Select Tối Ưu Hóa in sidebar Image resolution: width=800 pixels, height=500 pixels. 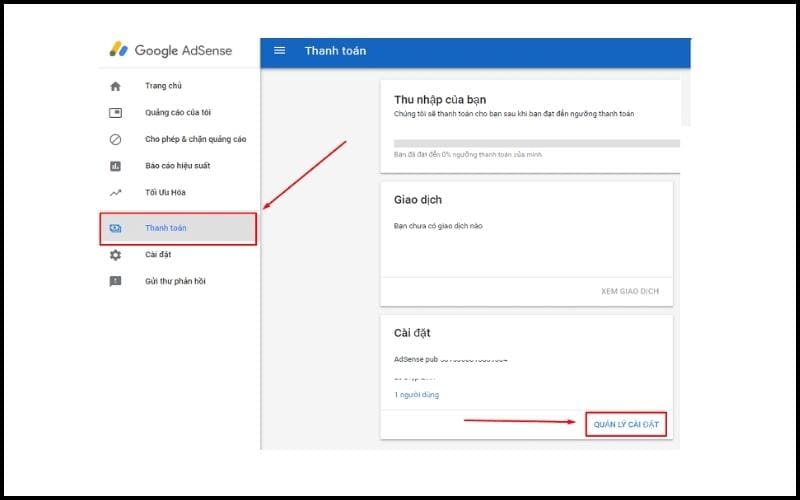pyautogui.click(x=165, y=192)
